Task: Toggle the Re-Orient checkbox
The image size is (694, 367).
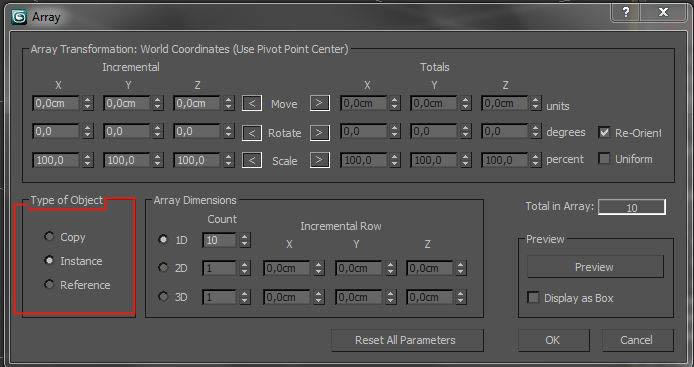Action: [x=604, y=132]
